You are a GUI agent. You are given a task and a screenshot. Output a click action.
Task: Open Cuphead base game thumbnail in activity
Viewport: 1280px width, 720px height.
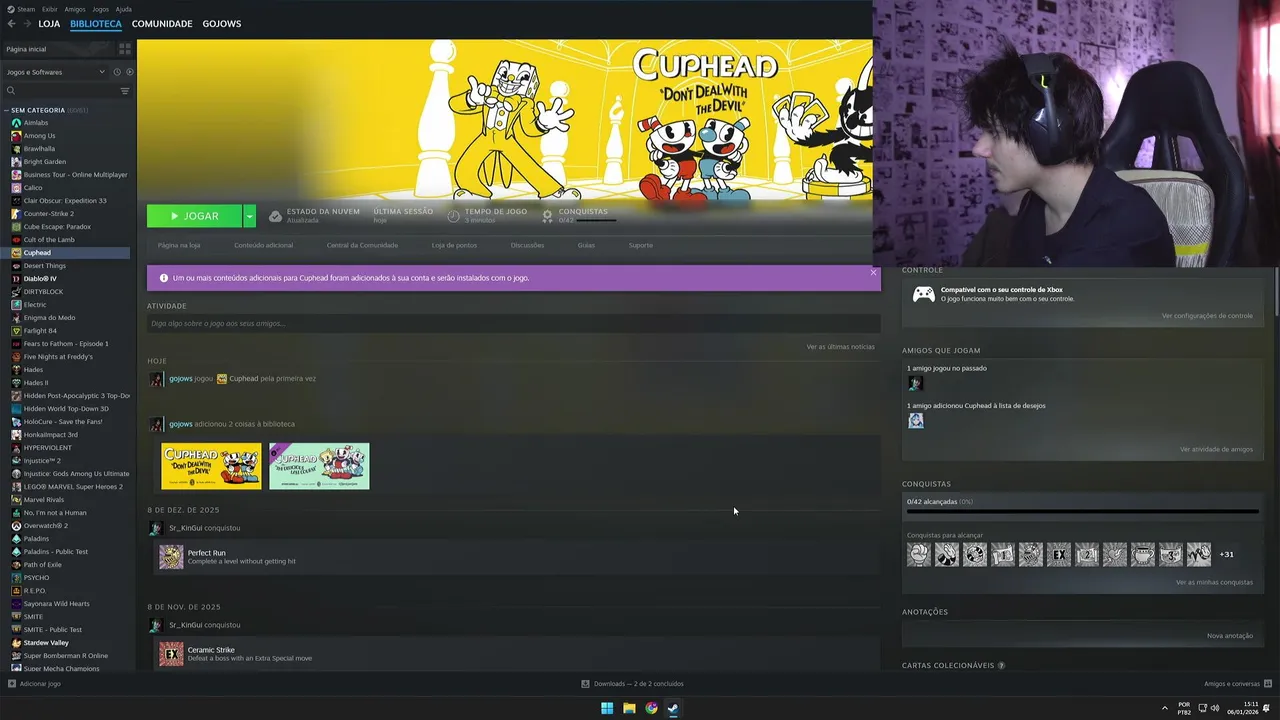(x=211, y=466)
